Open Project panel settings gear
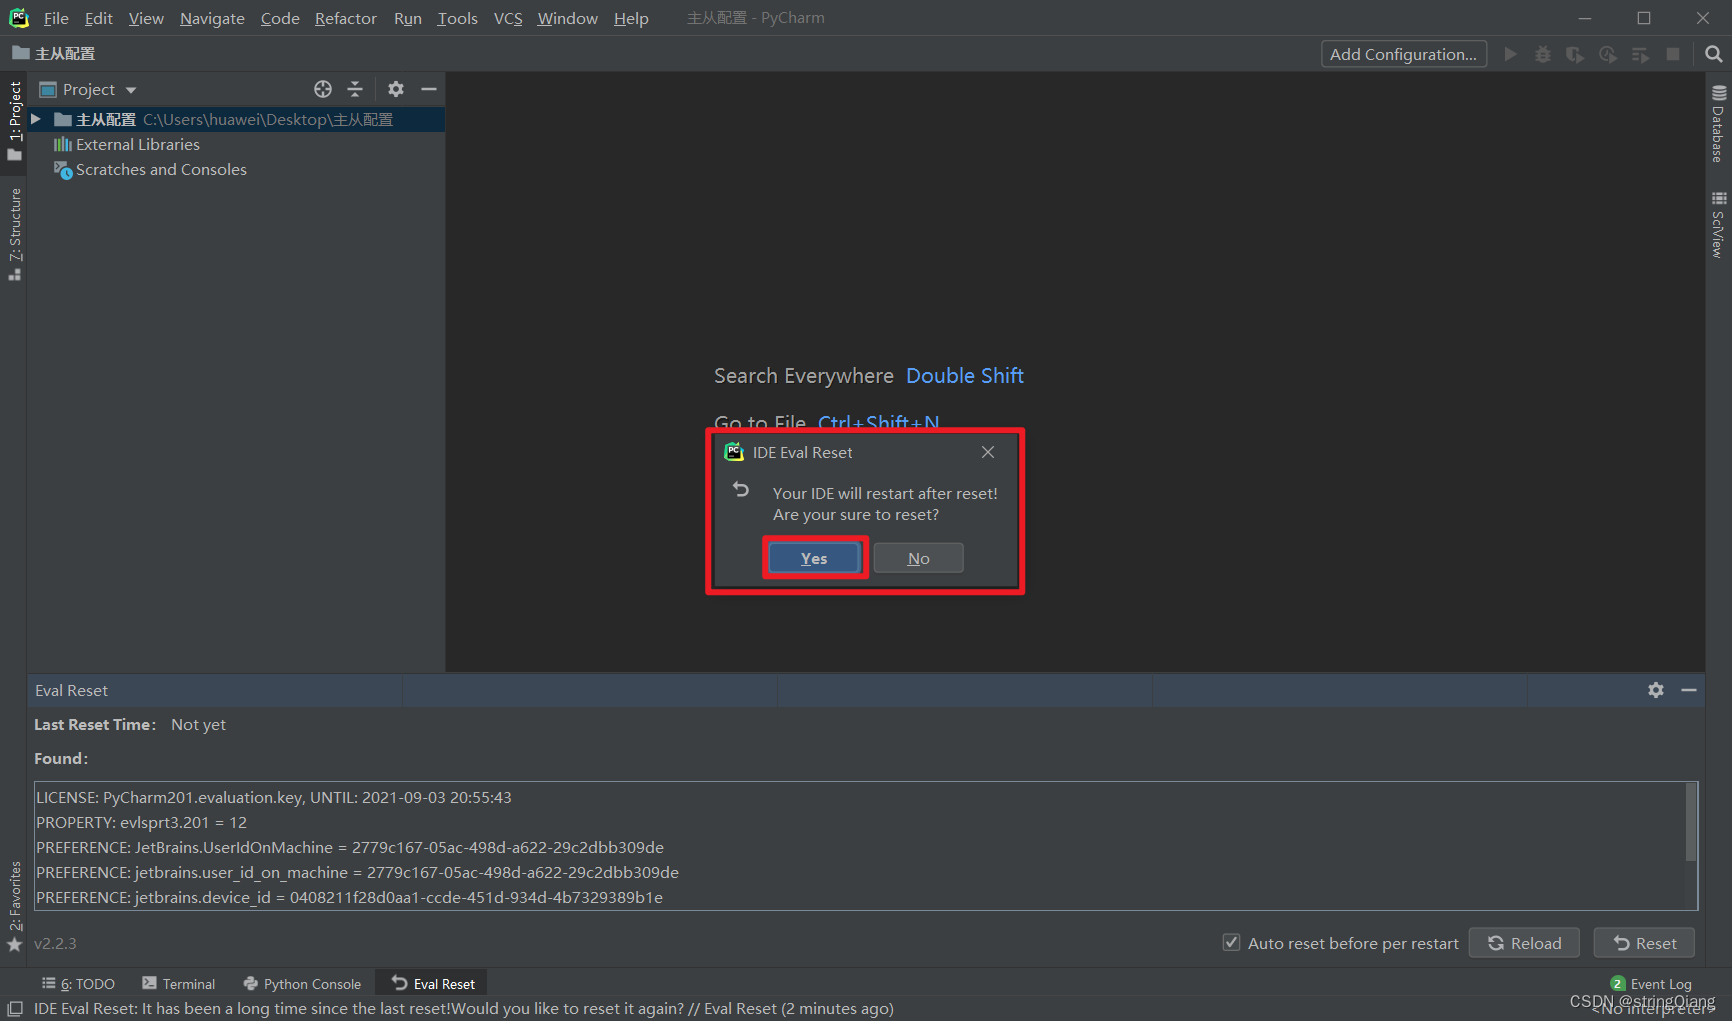The width and height of the screenshot is (1732, 1021). 396,89
